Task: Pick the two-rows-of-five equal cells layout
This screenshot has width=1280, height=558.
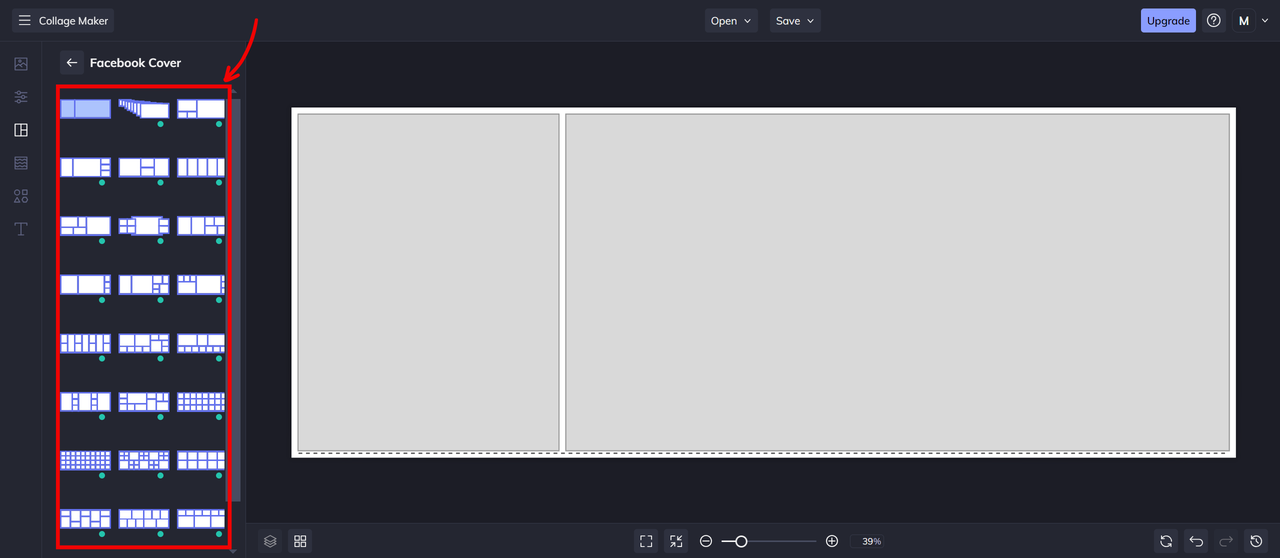Action: 202,460
